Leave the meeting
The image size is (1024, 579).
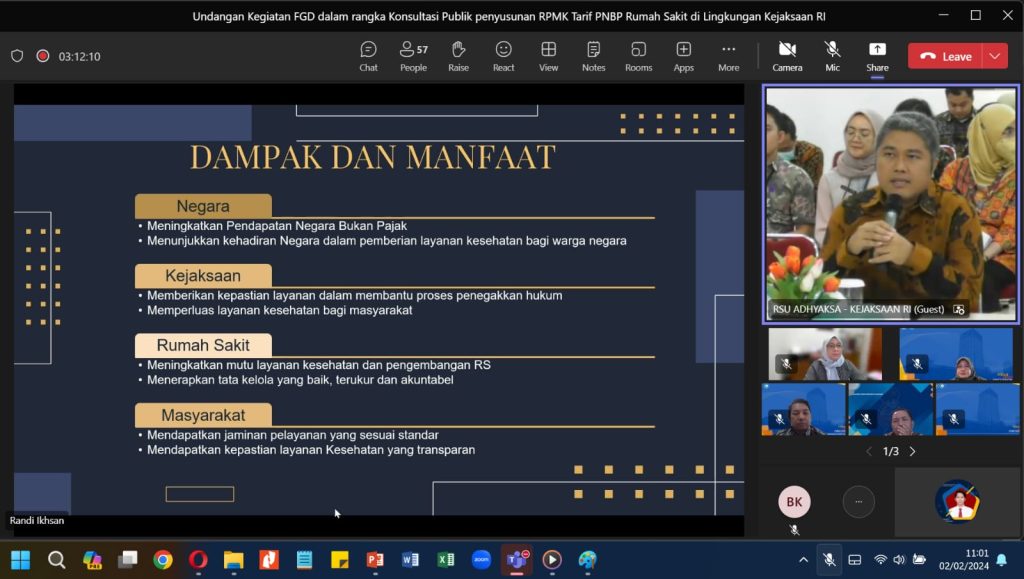(946, 56)
